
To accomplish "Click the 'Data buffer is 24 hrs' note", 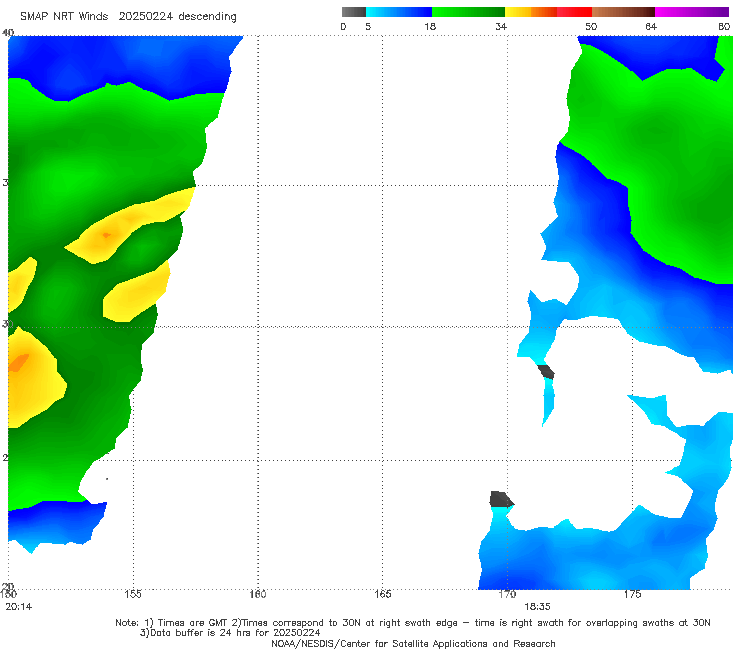I will 230,633.
